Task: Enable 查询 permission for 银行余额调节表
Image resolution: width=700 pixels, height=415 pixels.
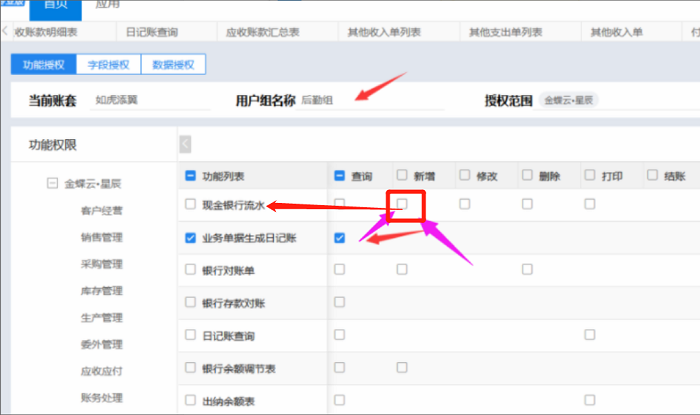Action: tap(340, 367)
